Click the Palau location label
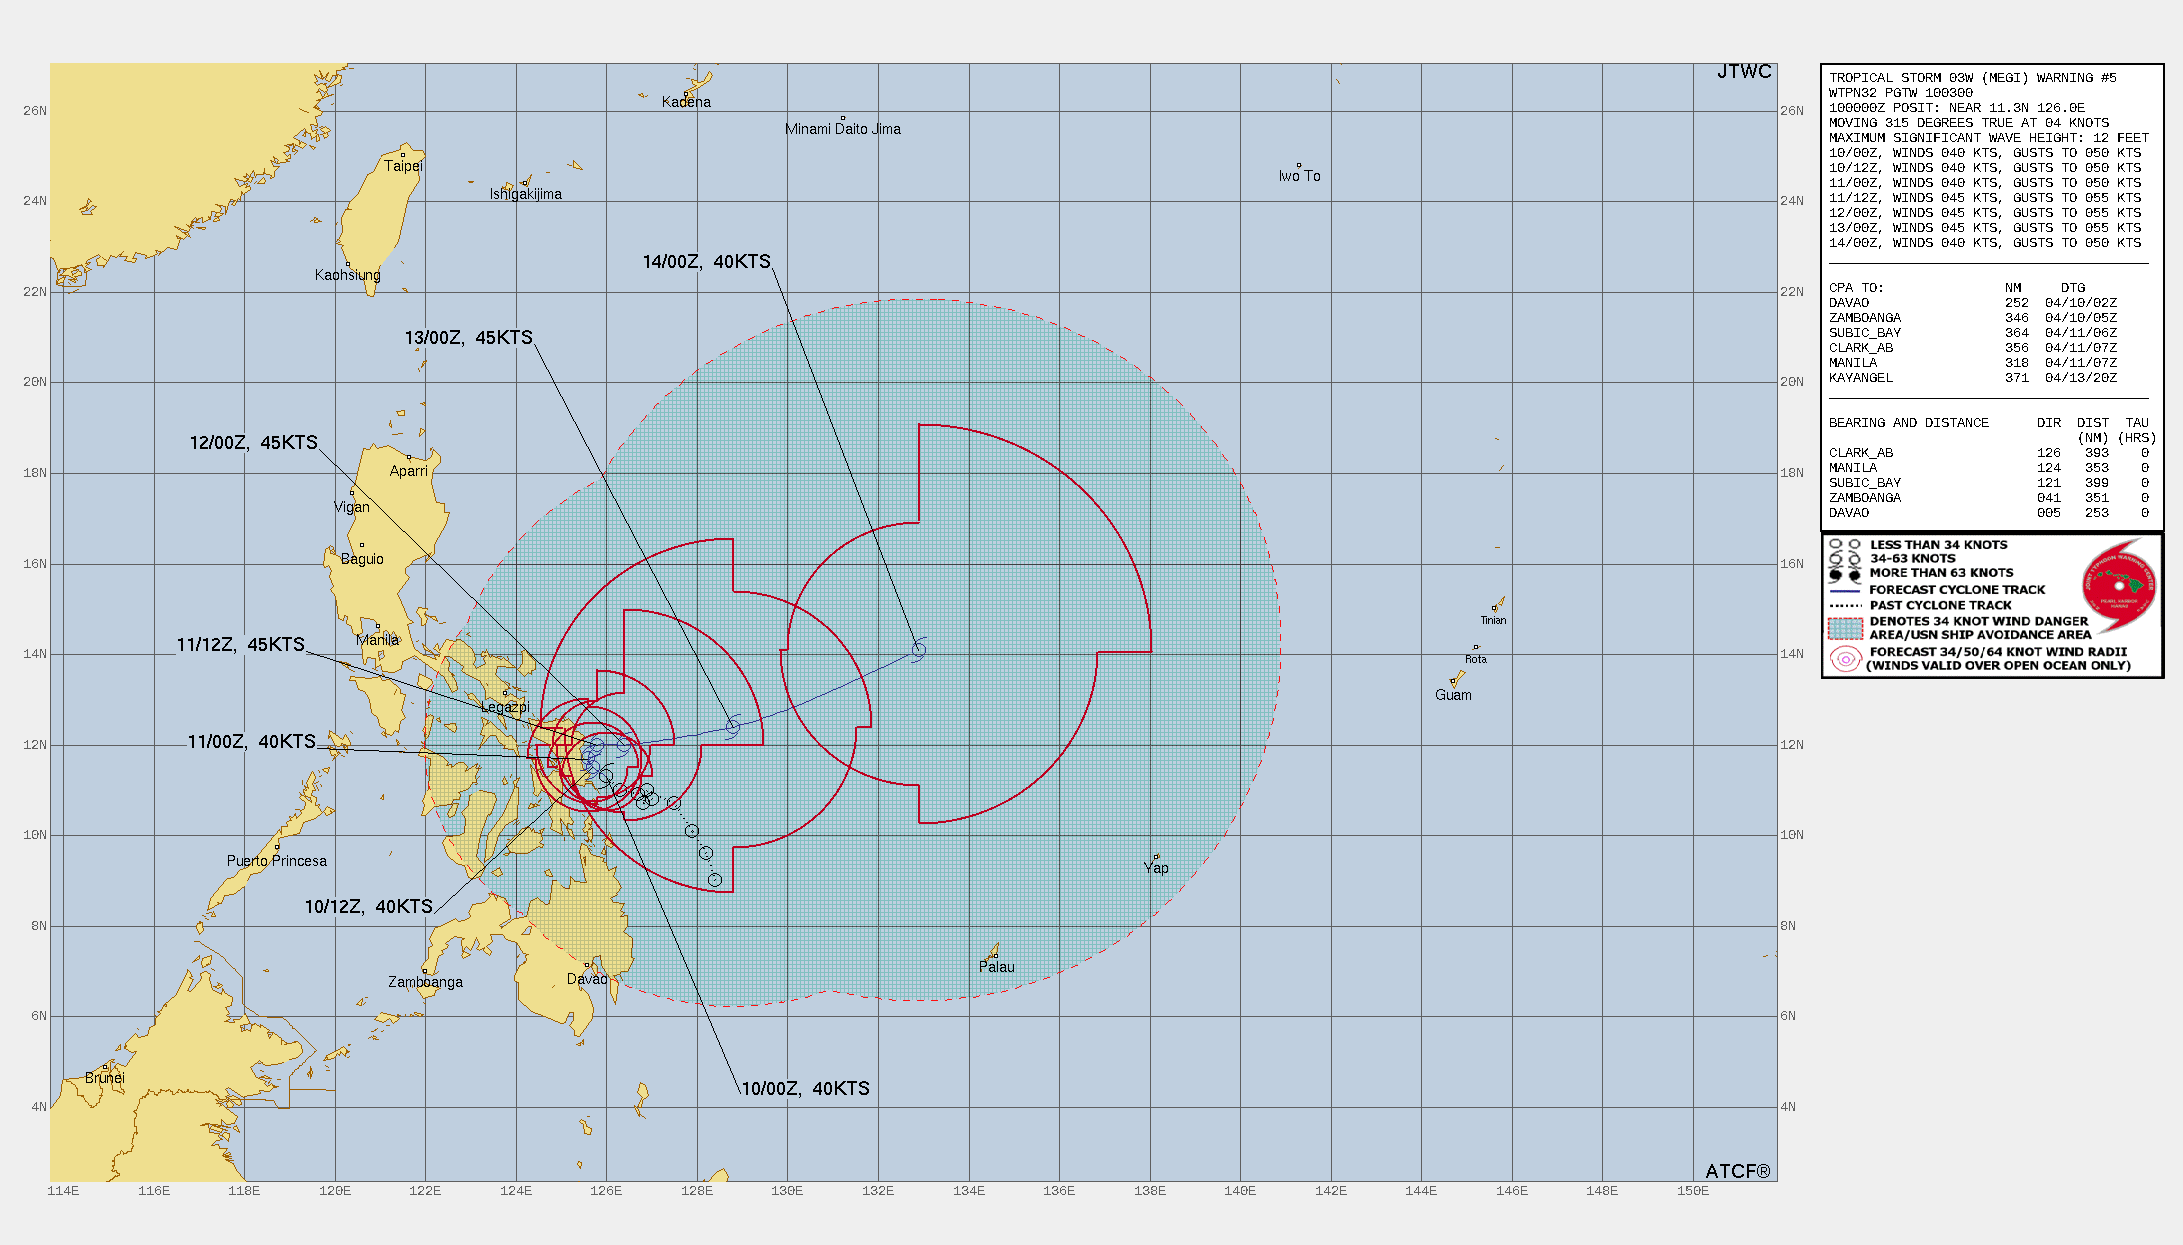2183x1245 pixels. click(996, 967)
